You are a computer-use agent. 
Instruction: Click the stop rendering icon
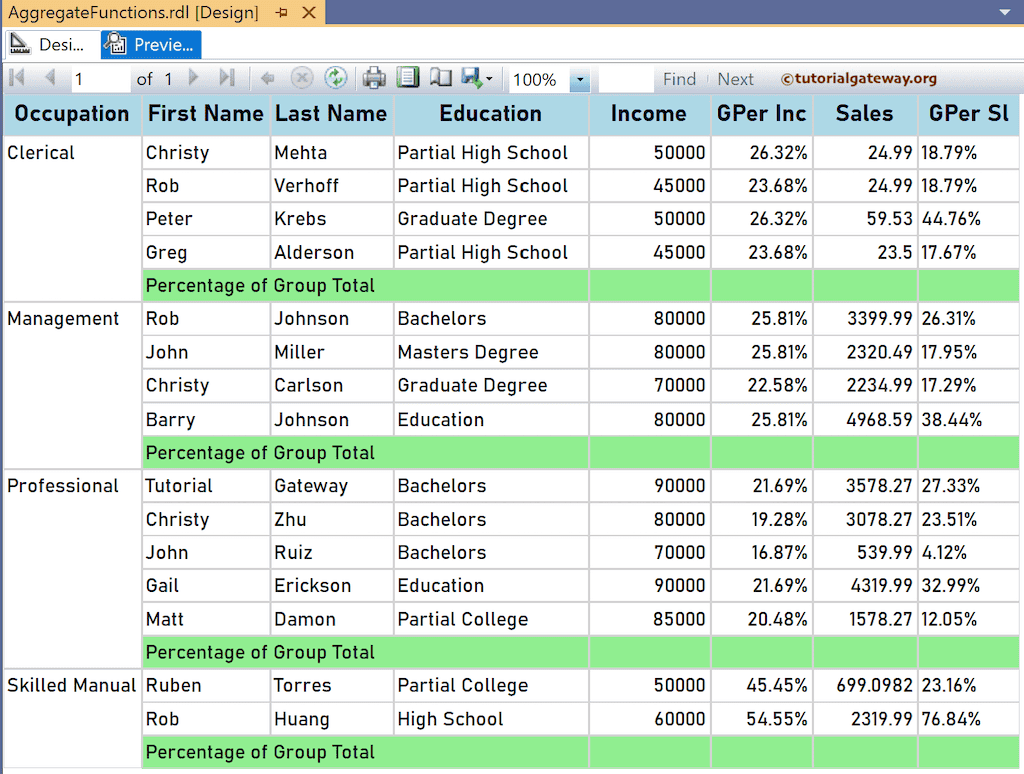[x=301, y=78]
